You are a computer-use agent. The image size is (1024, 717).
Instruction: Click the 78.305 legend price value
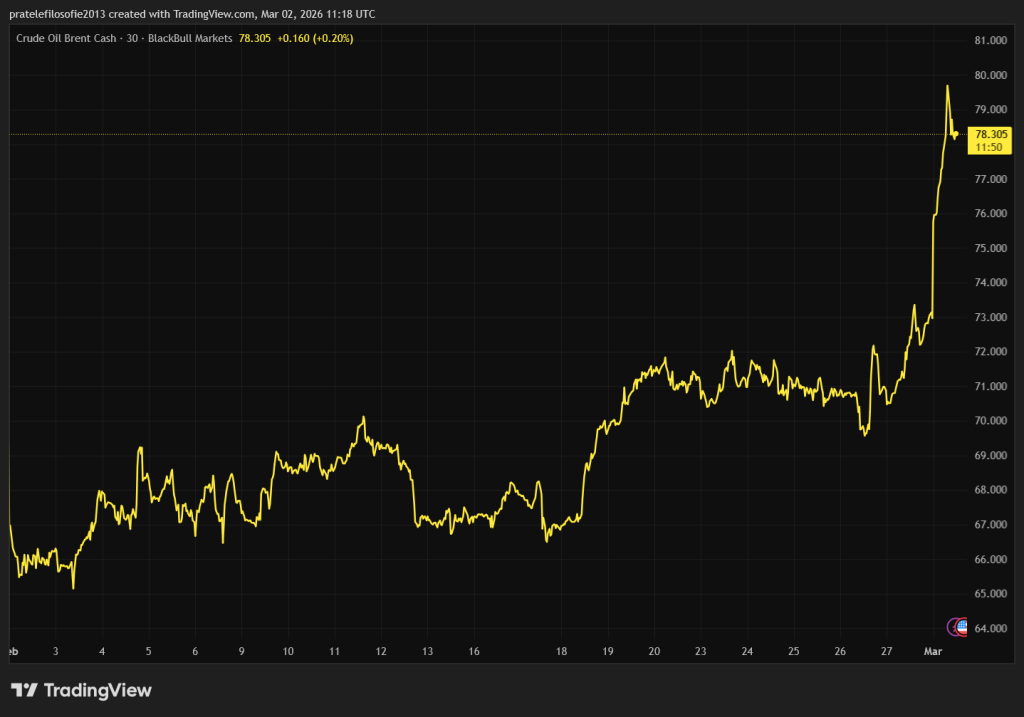pos(256,38)
